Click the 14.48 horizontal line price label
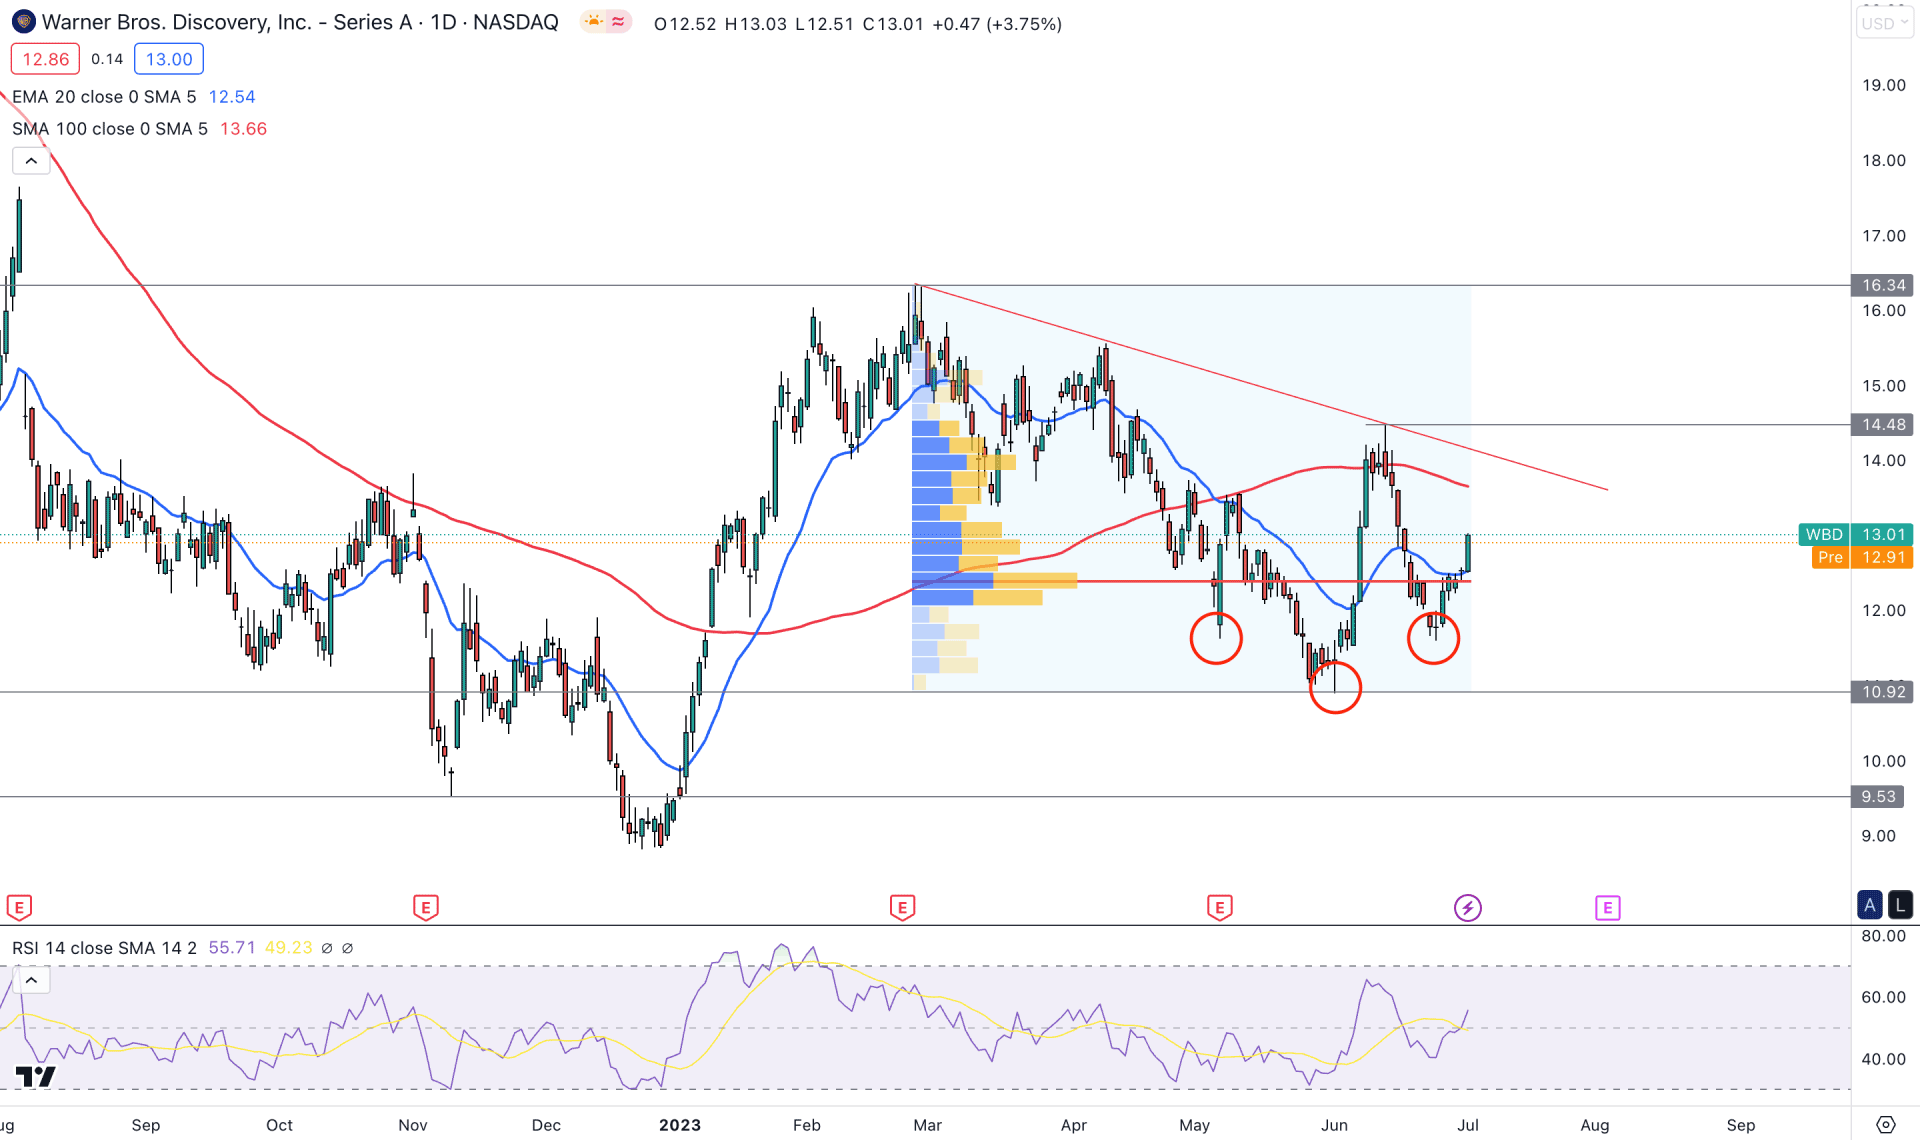 click(1882, 424)
